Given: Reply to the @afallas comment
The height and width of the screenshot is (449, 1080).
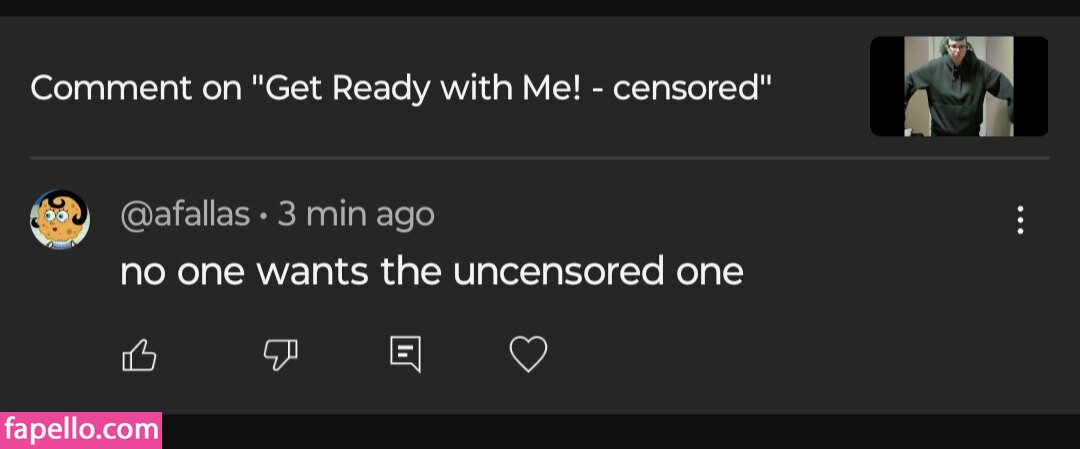Looking at the screenshot, I should 404,354.
